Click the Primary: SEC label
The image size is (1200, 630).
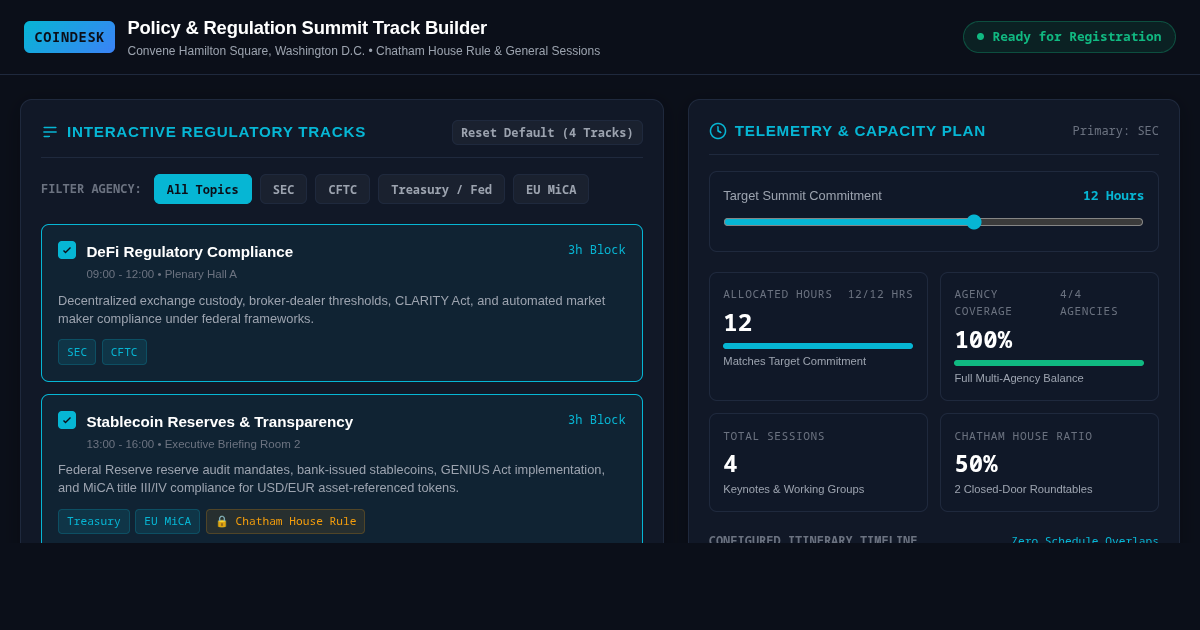(x=1115, y=131)
